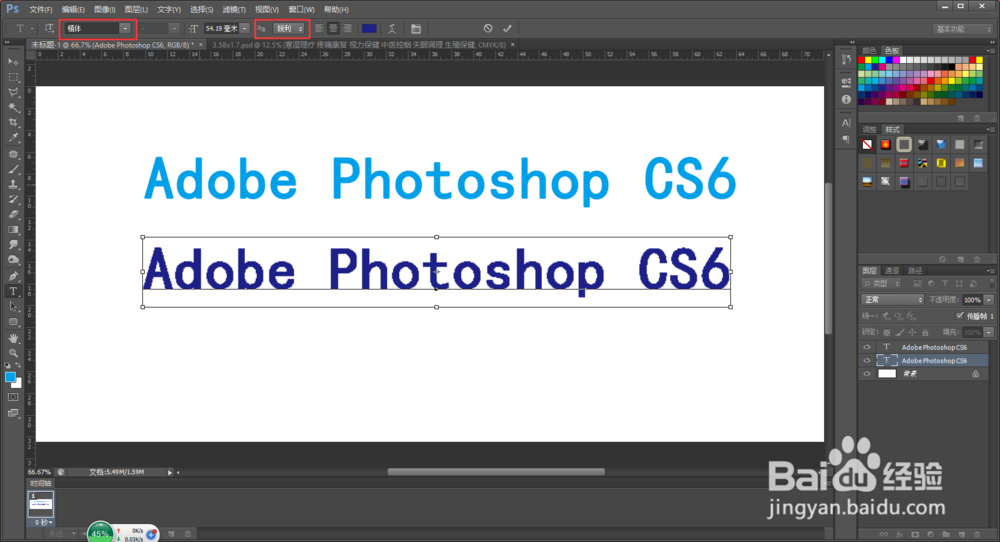1000x542 pixels.
Task: Open Warp Text dialog icon
Action: point(392,29)
